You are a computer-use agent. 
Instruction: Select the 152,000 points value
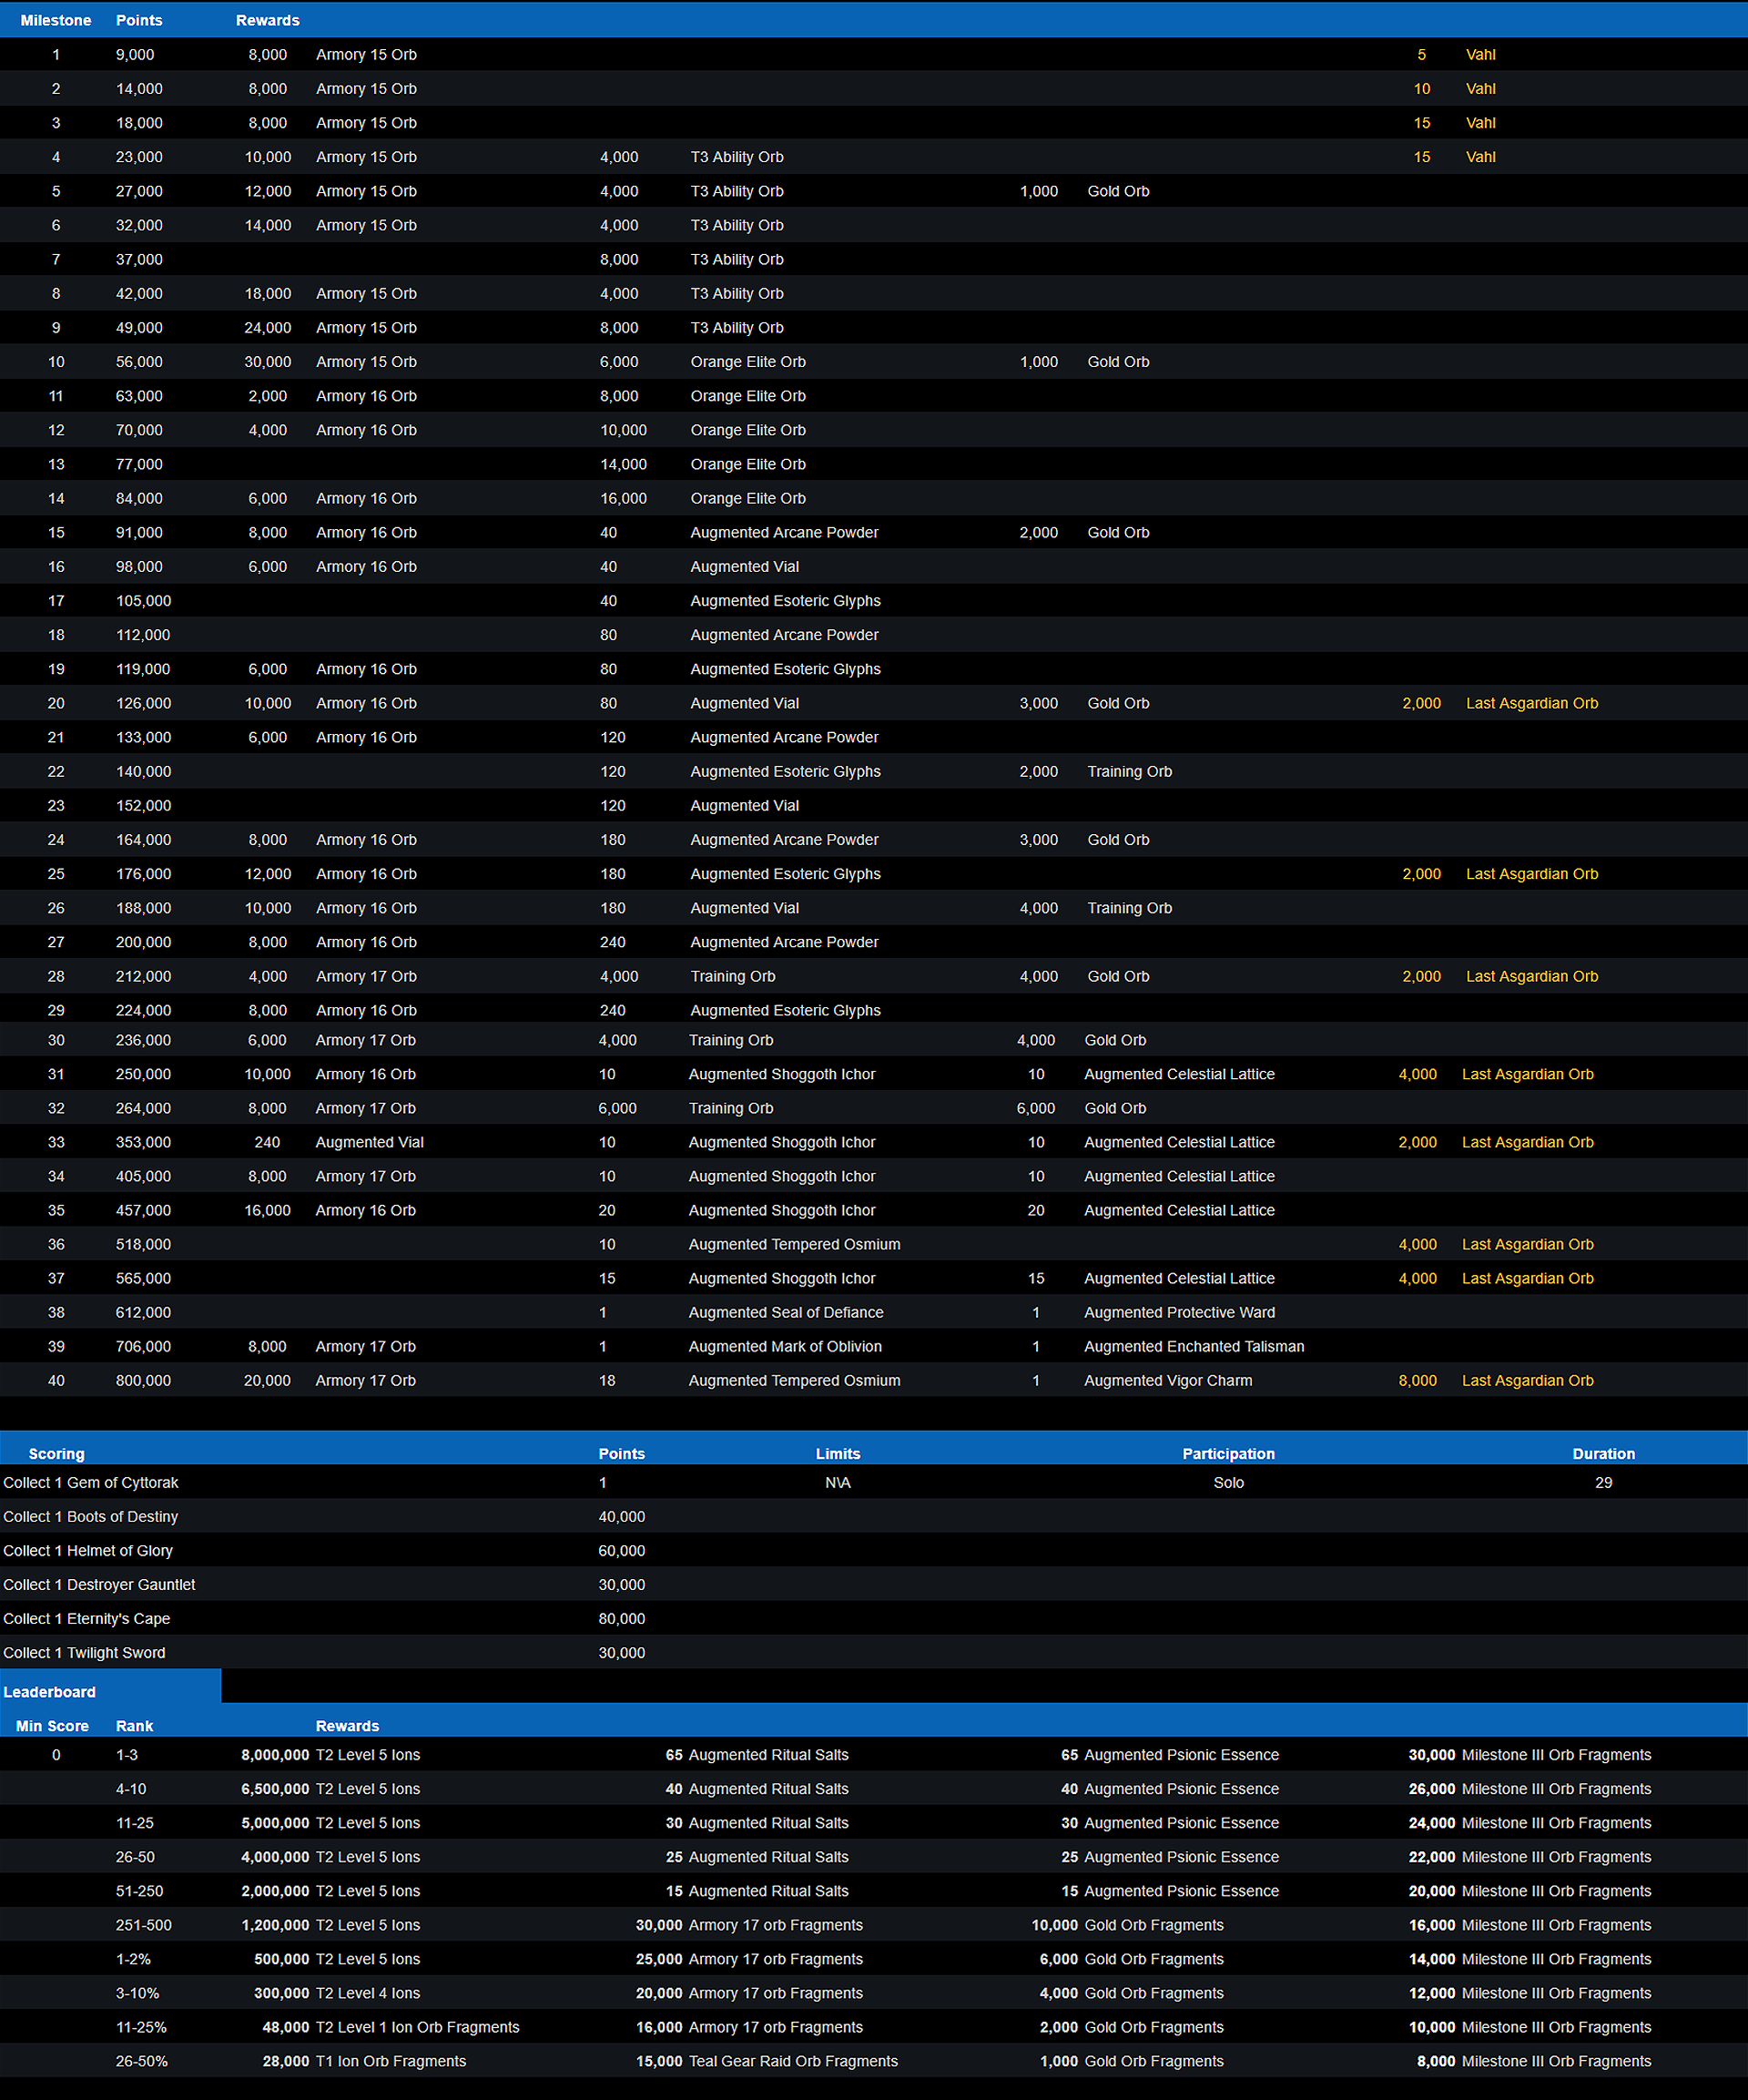(x=143, y=805)
